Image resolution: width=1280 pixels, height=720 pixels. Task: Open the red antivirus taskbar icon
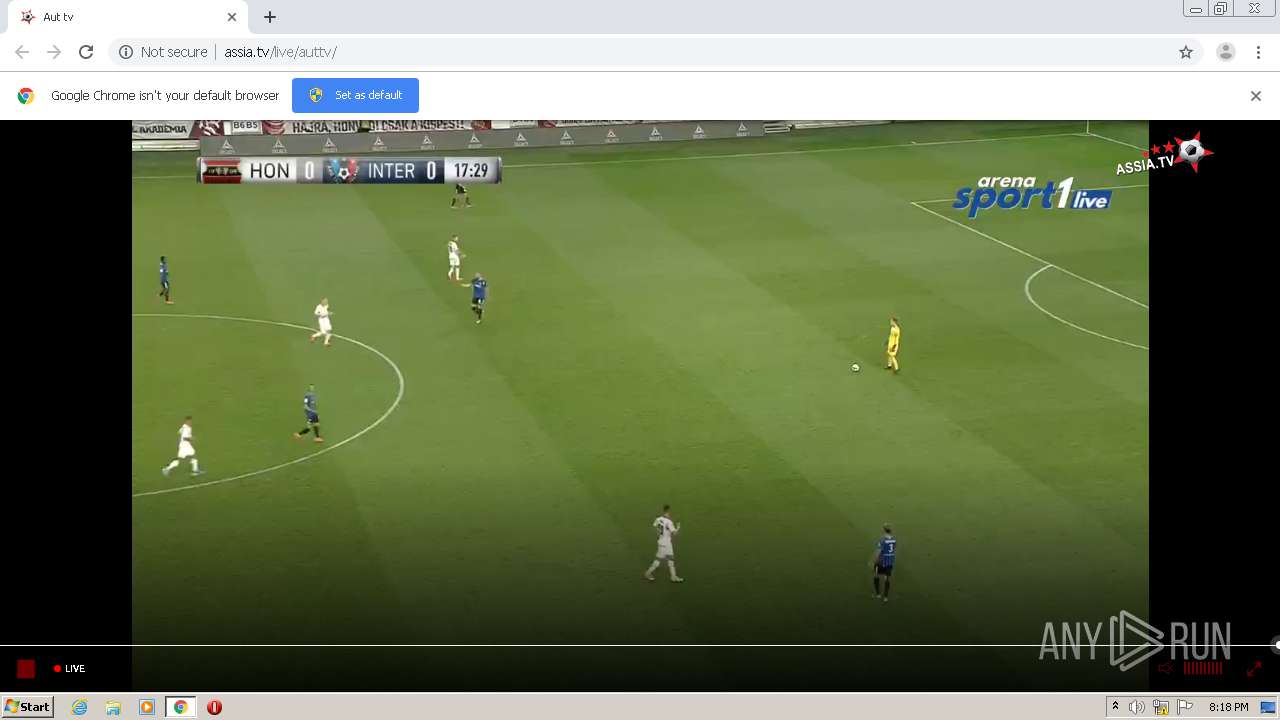click(x=214, y=707)
